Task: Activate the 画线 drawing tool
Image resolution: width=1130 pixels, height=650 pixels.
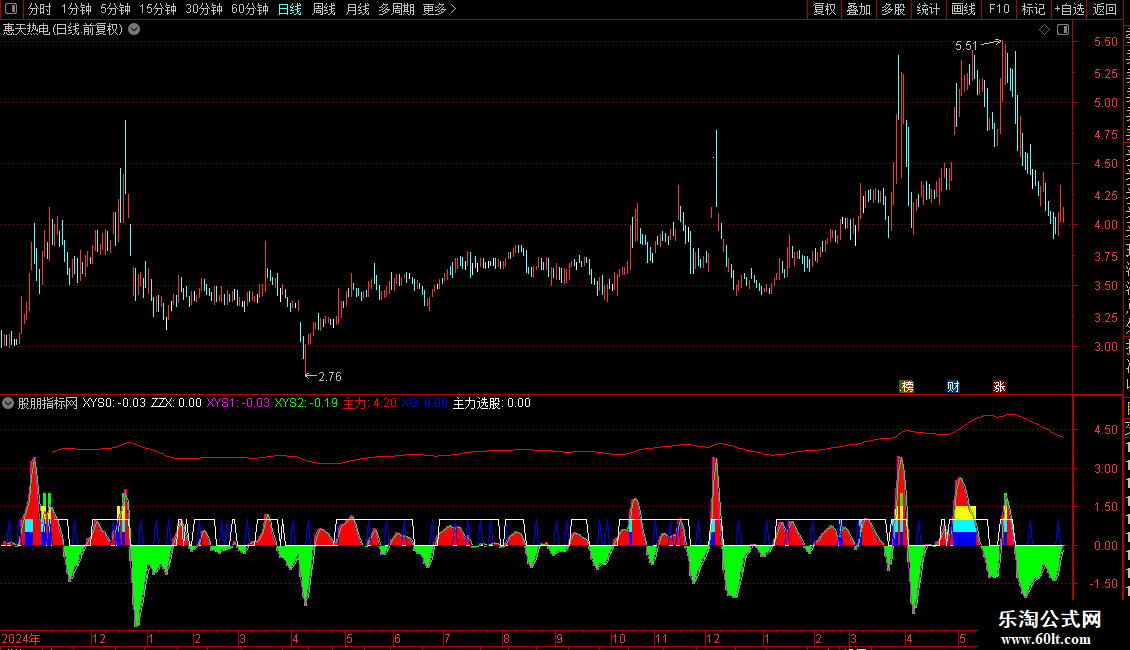Action: pyautogui.click(x=963, y=9)
